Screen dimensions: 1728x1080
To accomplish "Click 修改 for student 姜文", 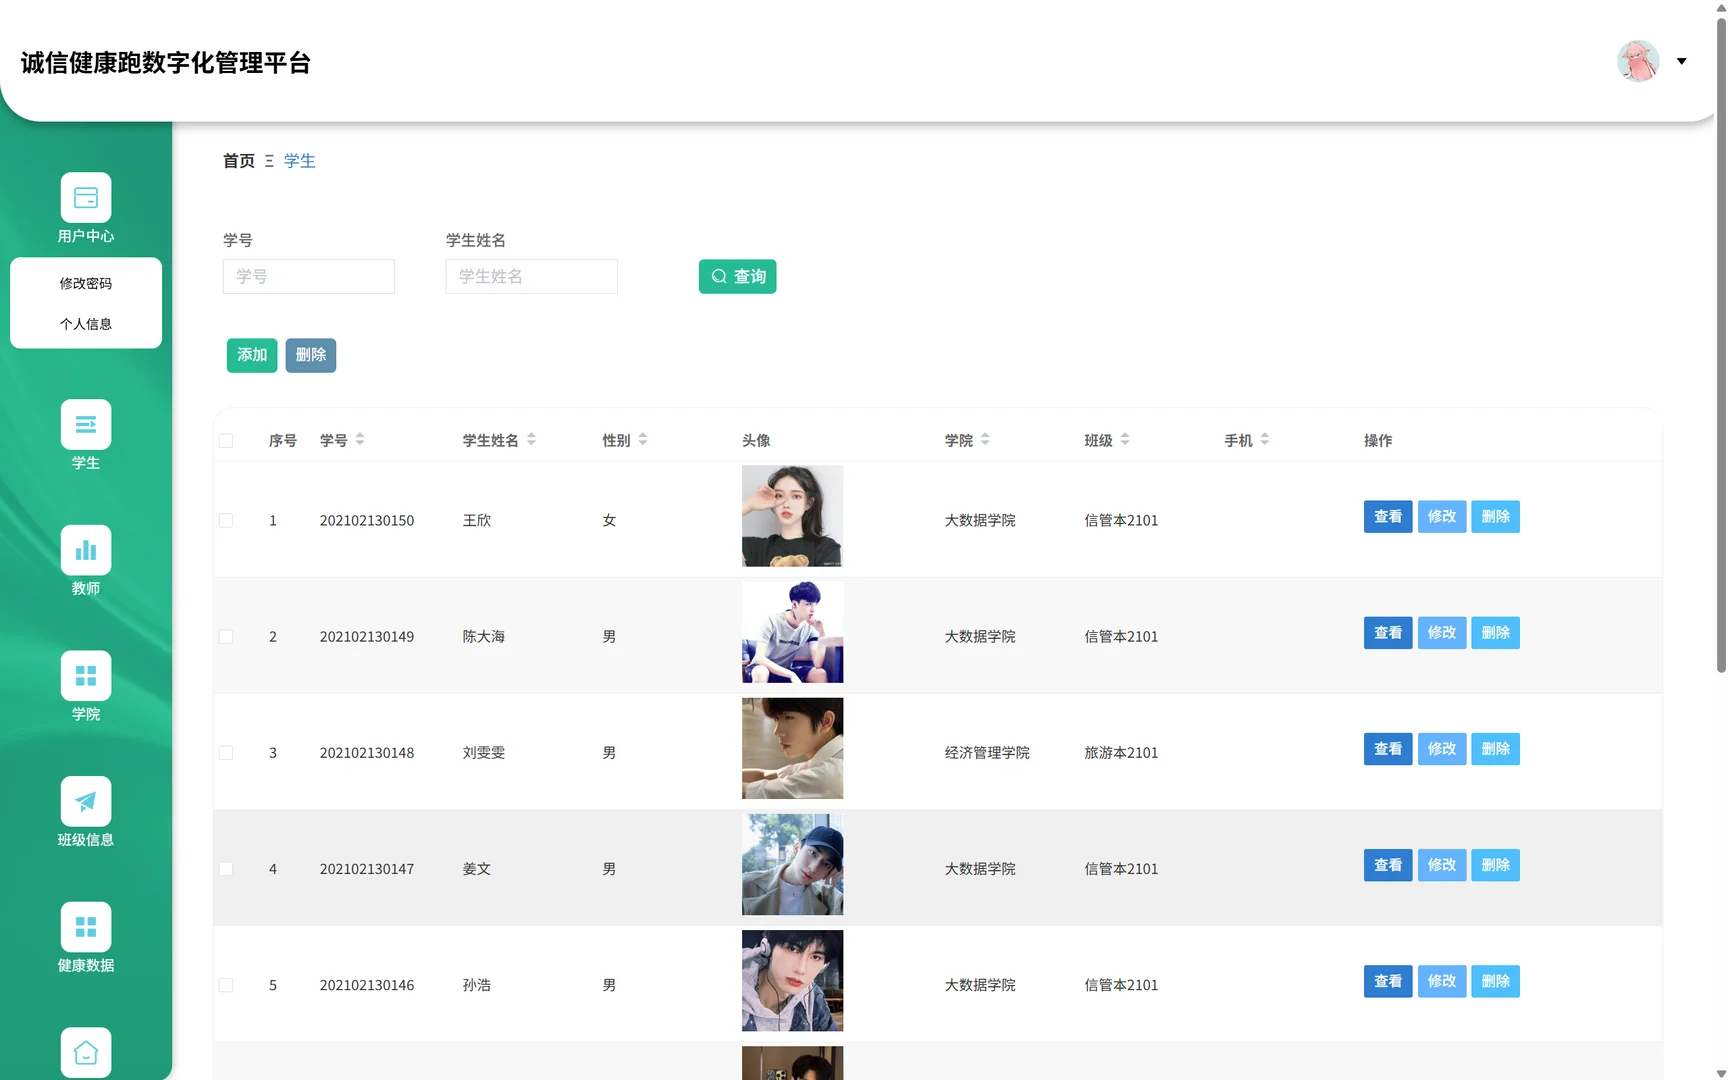I will (x=1442, y=865).
